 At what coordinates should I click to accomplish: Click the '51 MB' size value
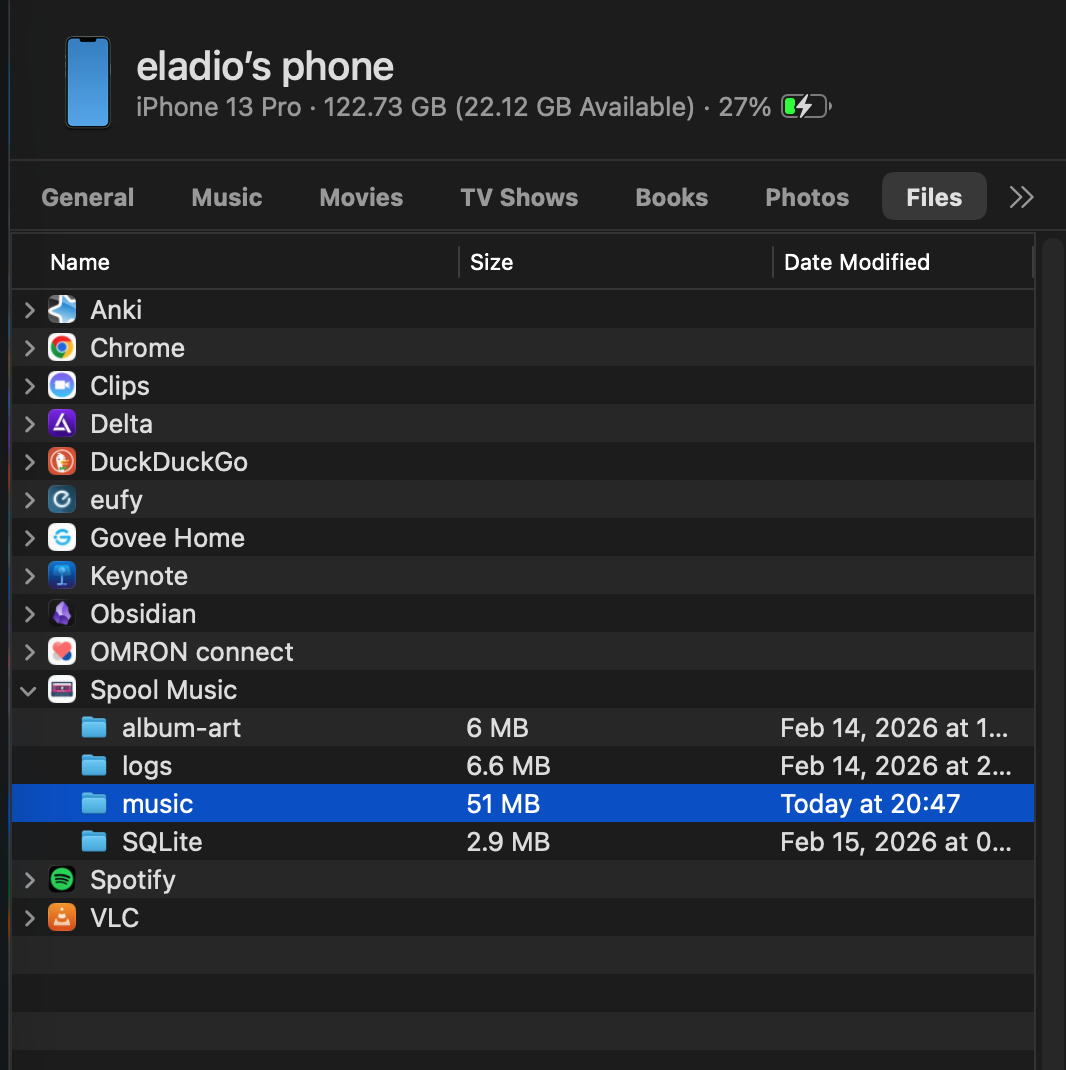tap(503, 804)
